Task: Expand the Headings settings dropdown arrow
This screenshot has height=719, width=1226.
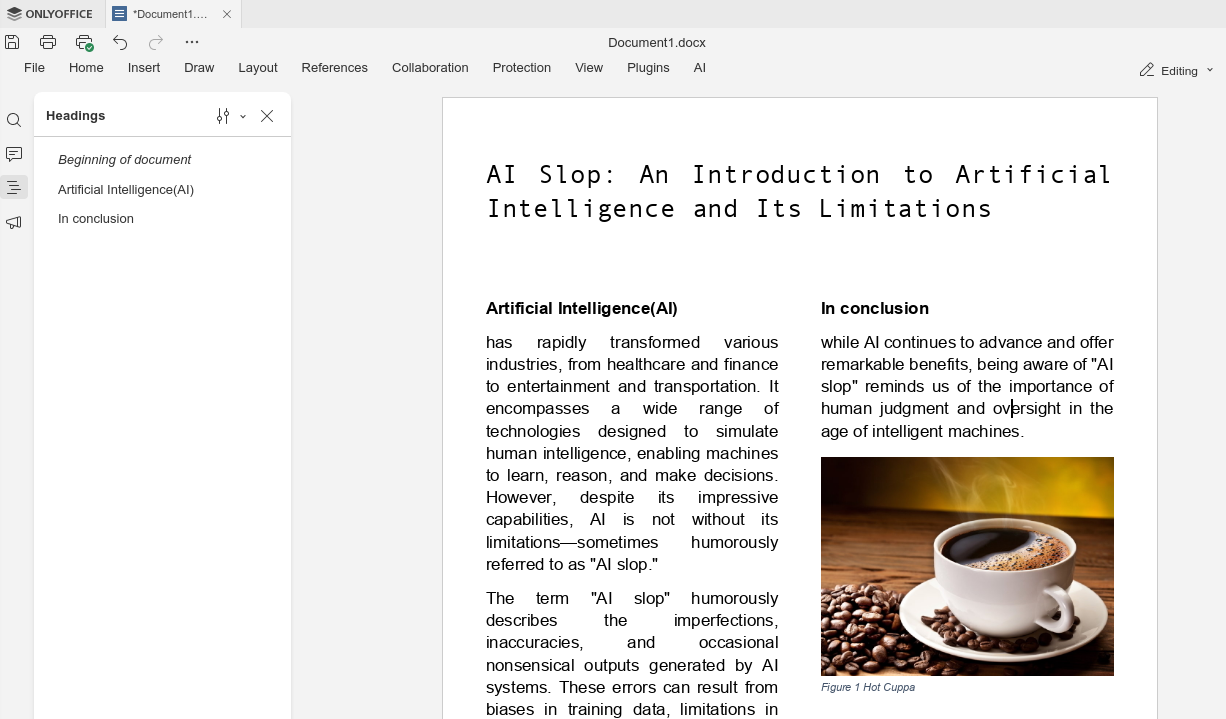Action: point(243,117)
